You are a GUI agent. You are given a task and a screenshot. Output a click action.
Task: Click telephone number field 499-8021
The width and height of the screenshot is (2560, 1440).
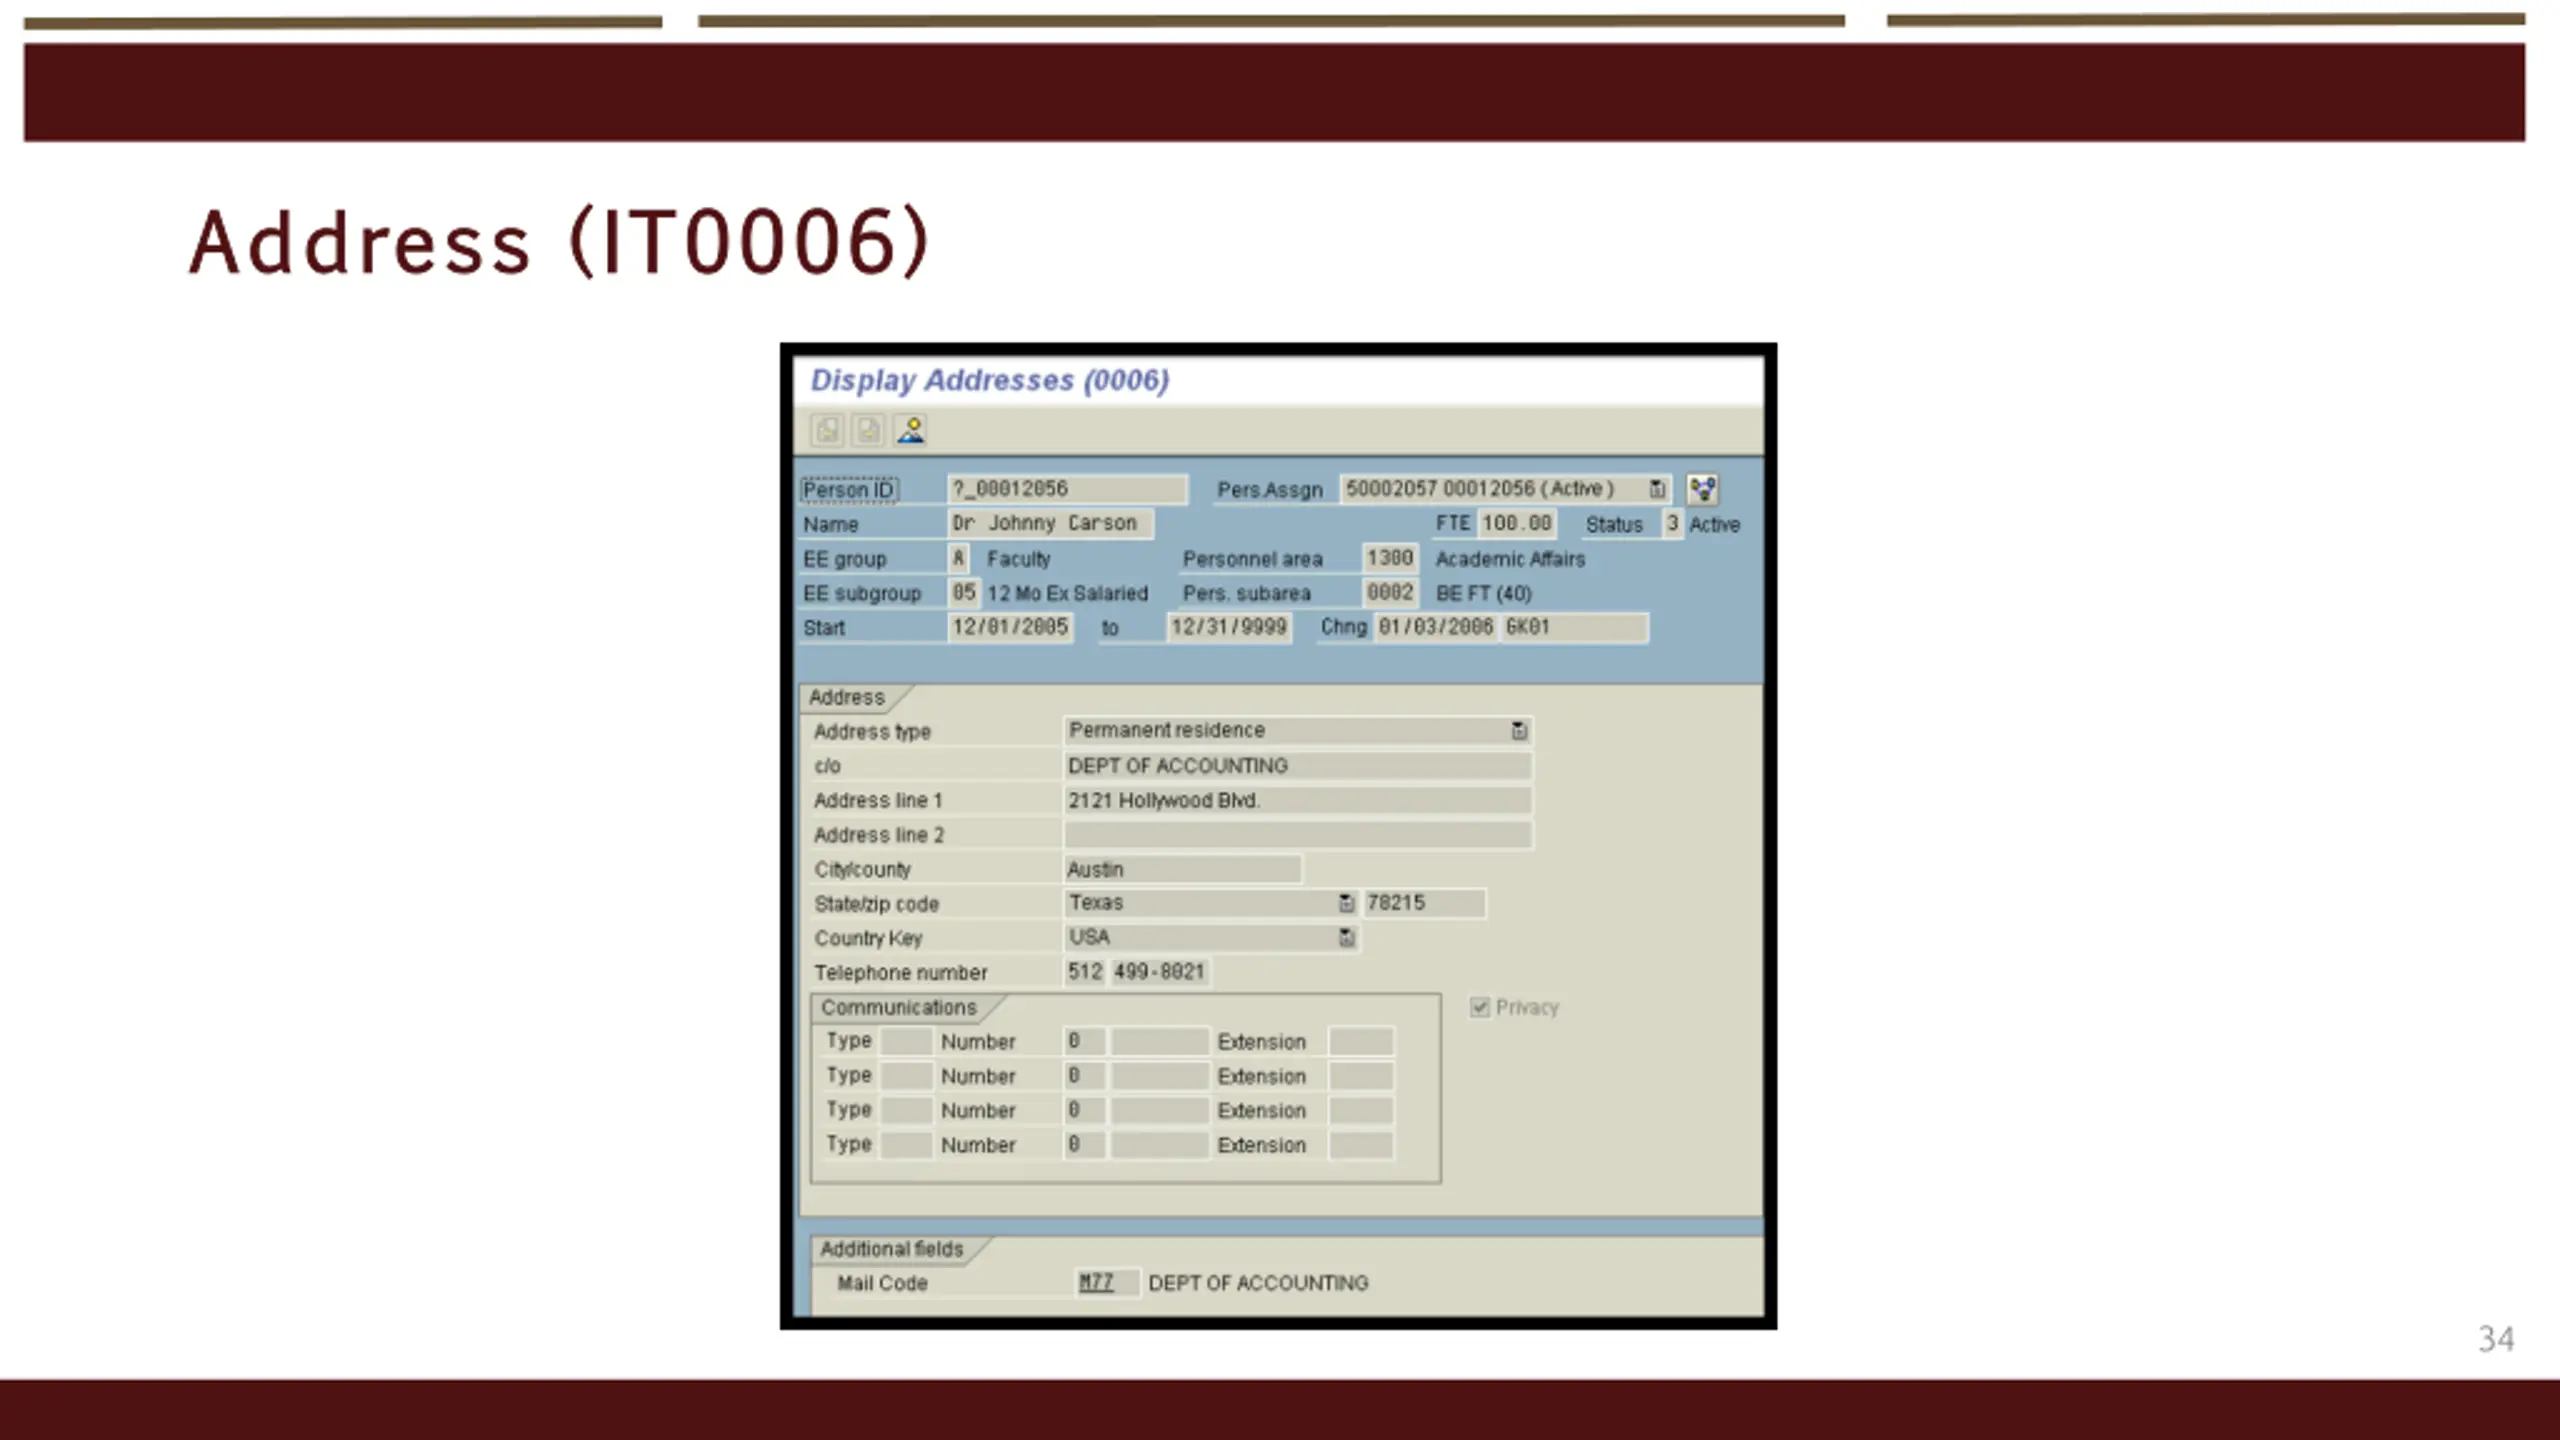click(x=1160, y=972)
